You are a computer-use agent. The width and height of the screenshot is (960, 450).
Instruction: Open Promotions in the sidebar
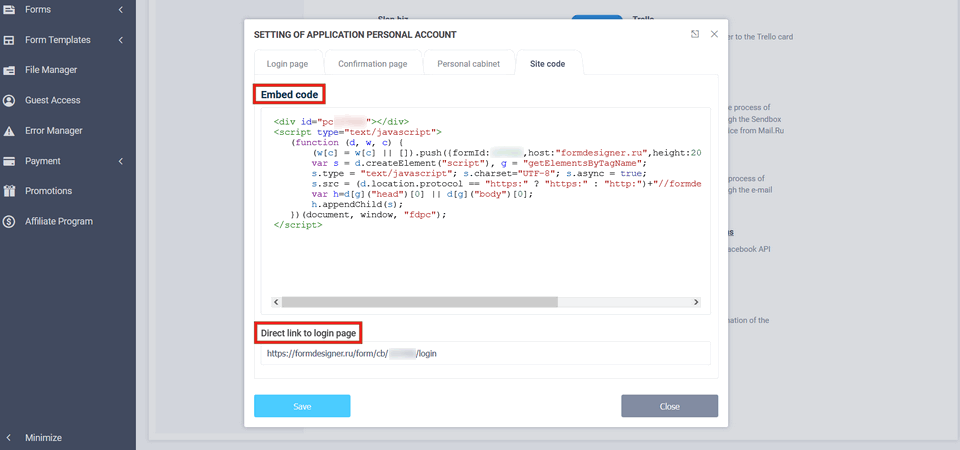click(48, 191)
